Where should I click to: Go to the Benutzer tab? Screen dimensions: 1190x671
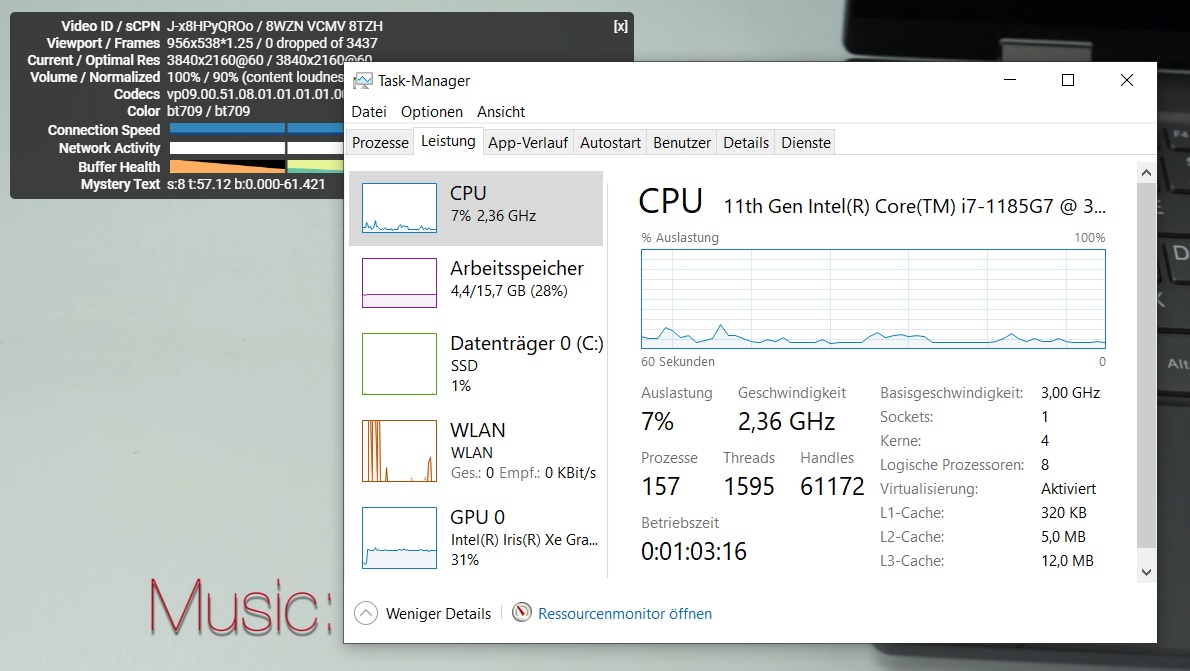pos(682,143)
